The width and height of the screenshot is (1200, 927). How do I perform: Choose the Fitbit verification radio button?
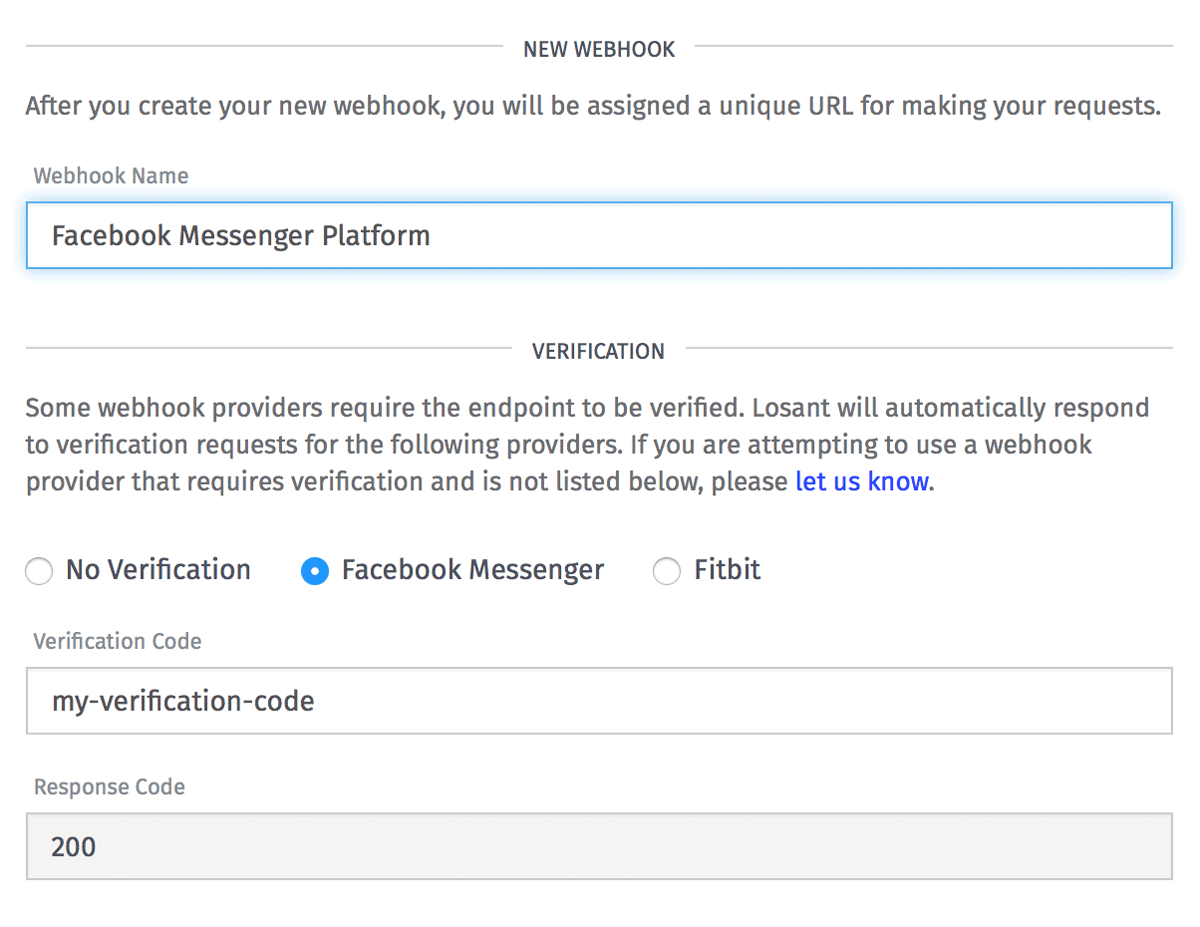[x=666, y=572]
